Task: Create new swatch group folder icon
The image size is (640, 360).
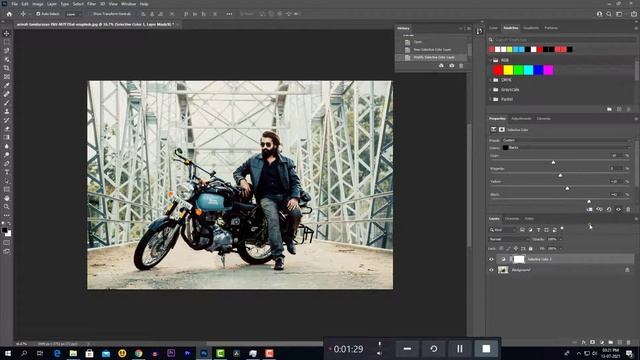Action: pos(609,109)
